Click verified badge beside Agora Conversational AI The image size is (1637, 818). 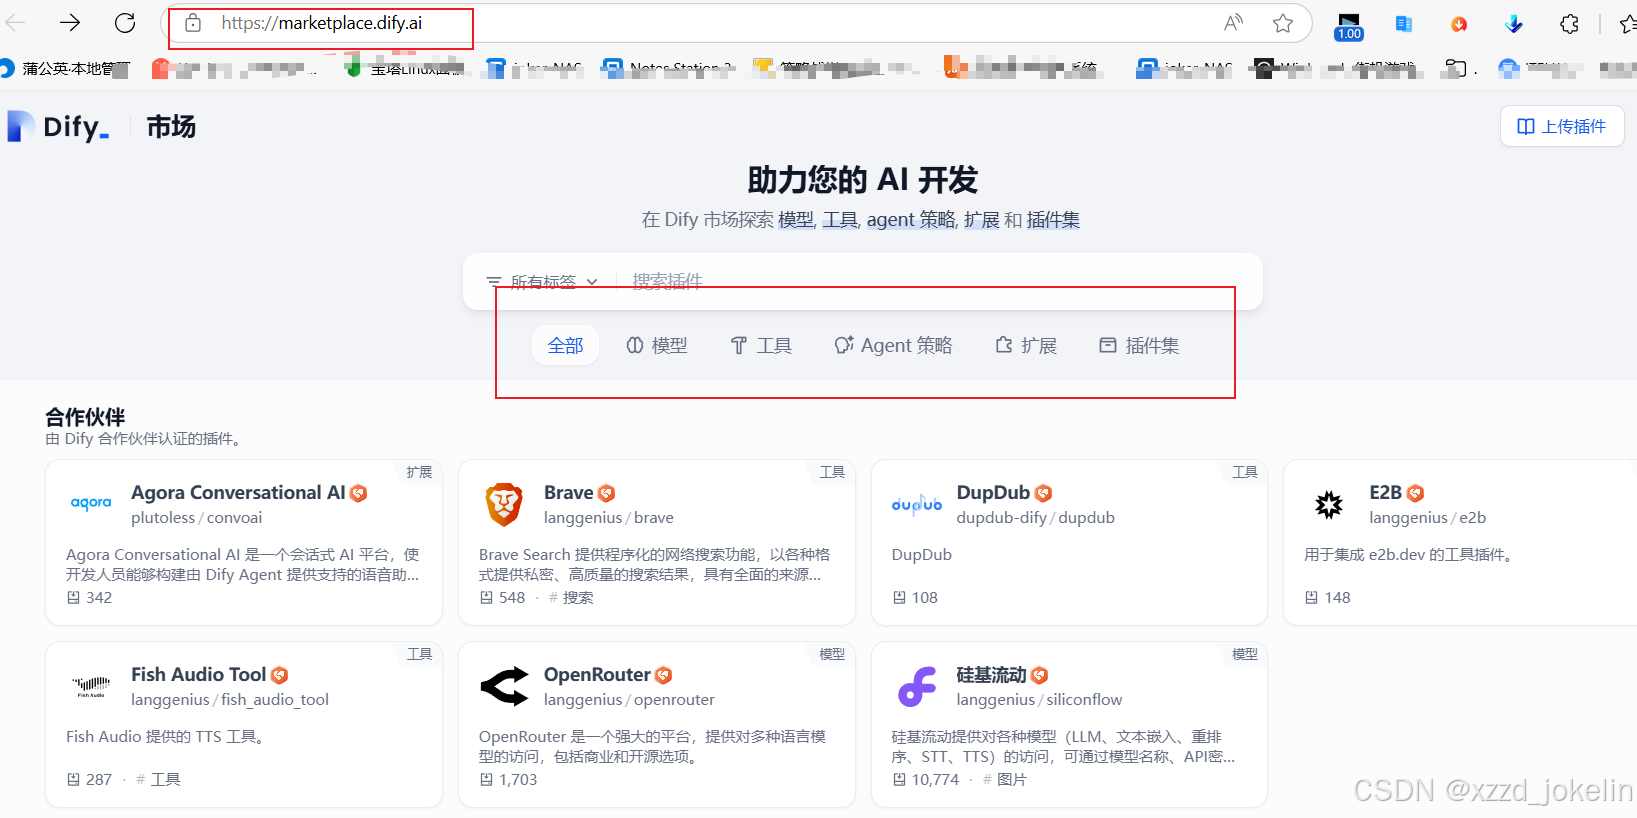point(358,493)
